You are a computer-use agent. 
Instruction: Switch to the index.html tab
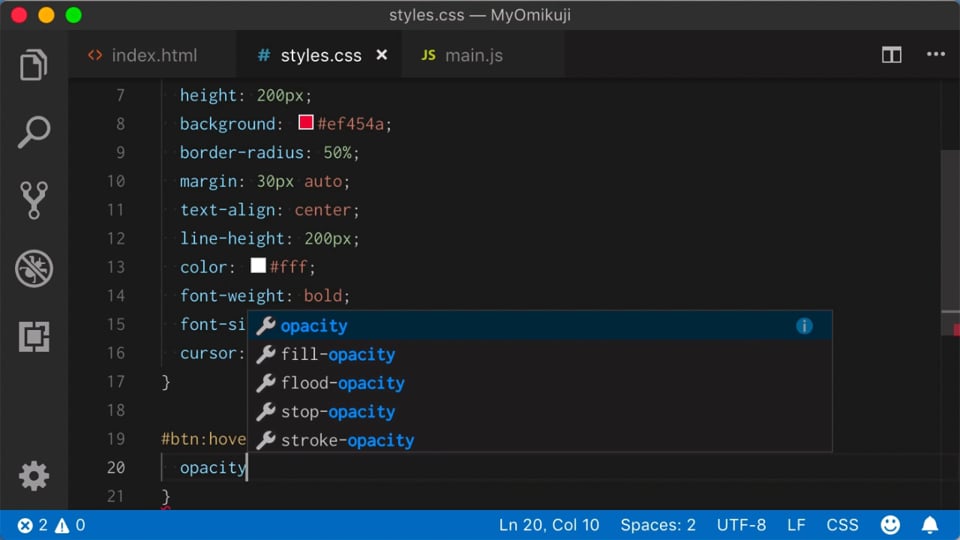[x=143, y=55]
